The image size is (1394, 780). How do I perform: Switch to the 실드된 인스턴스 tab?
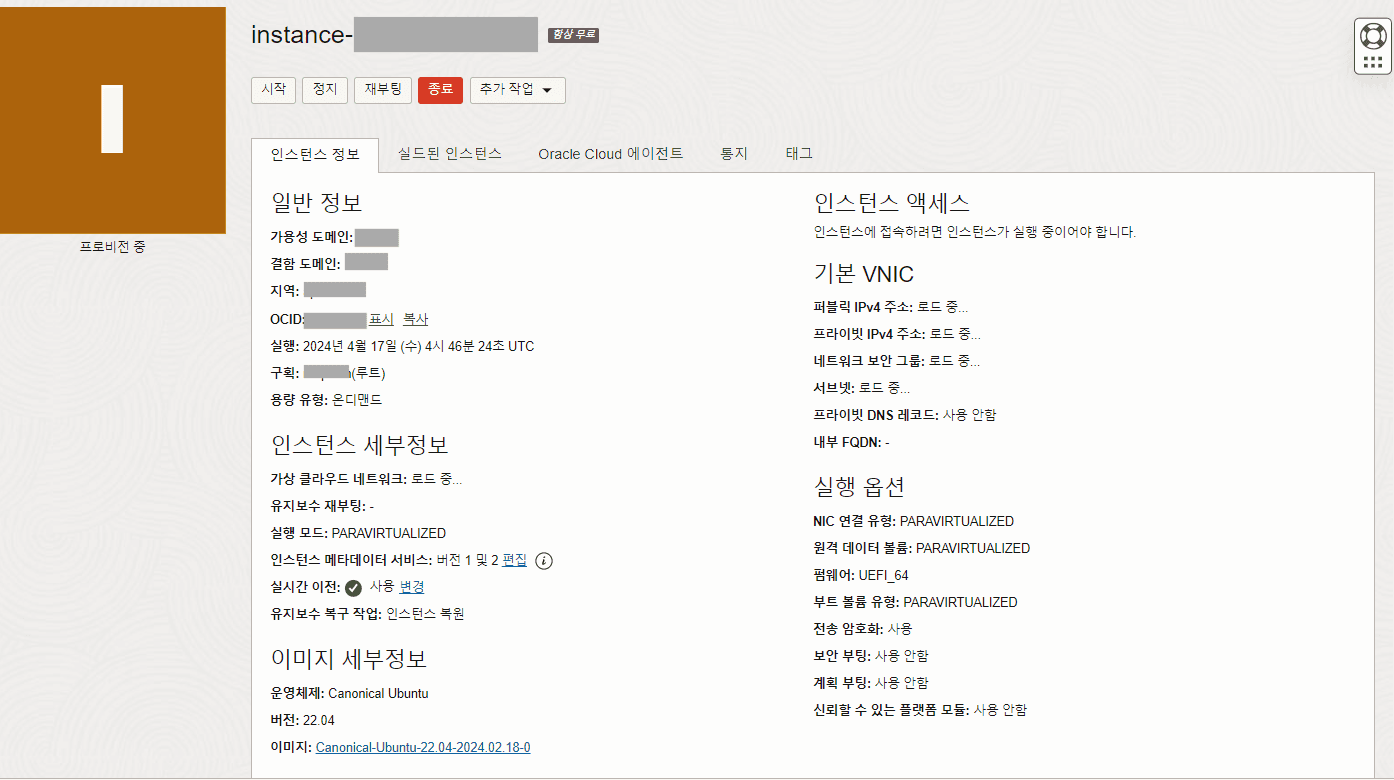(x=449, y=154)
